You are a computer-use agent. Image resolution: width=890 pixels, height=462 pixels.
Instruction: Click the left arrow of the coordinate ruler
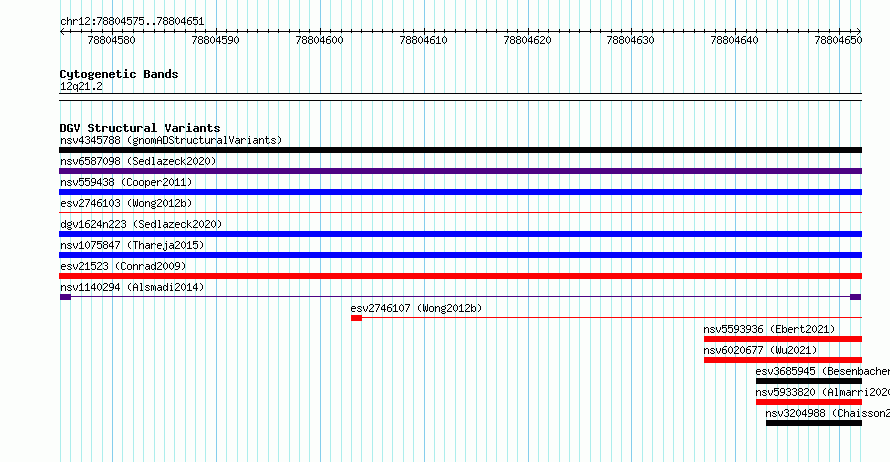62,32
